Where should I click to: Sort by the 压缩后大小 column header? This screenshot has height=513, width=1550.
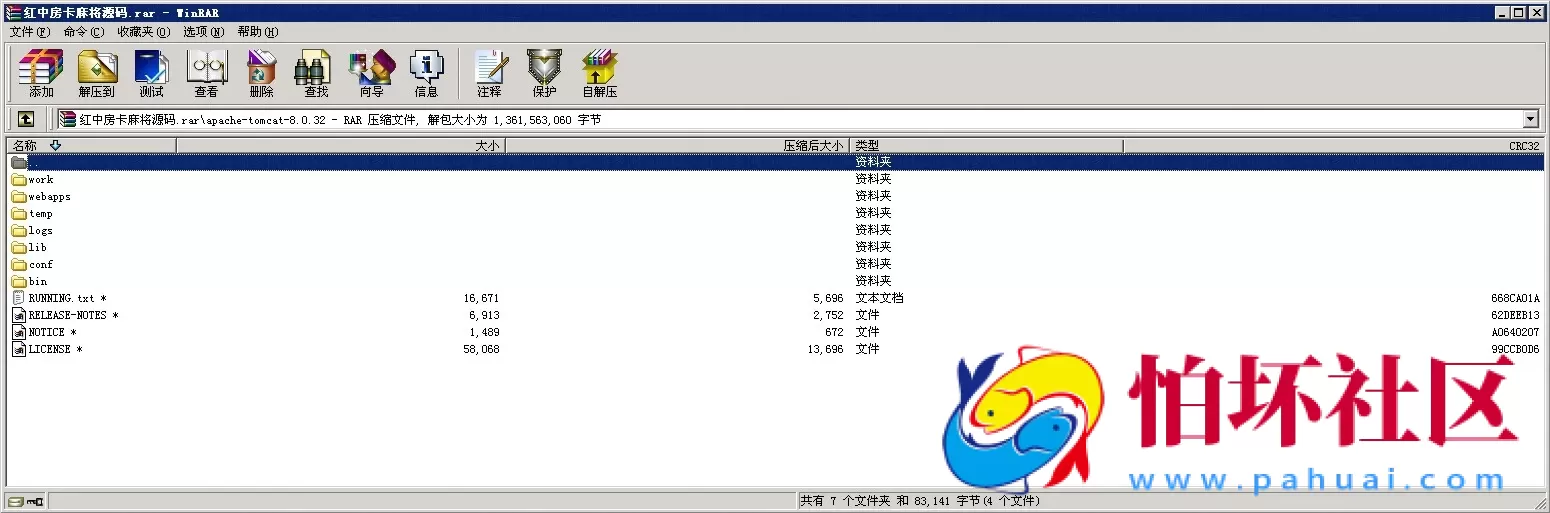point(678,146)
